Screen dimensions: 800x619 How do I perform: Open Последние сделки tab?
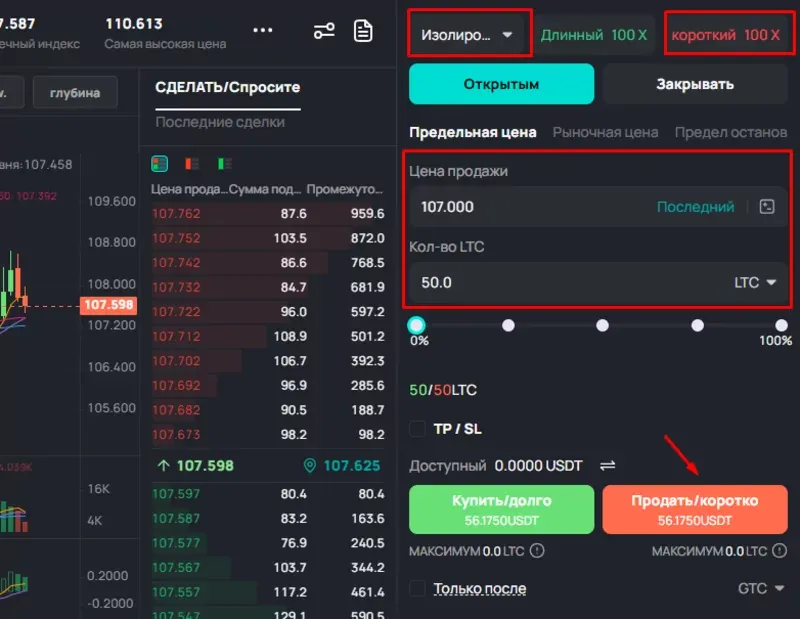tap(220, 122)
